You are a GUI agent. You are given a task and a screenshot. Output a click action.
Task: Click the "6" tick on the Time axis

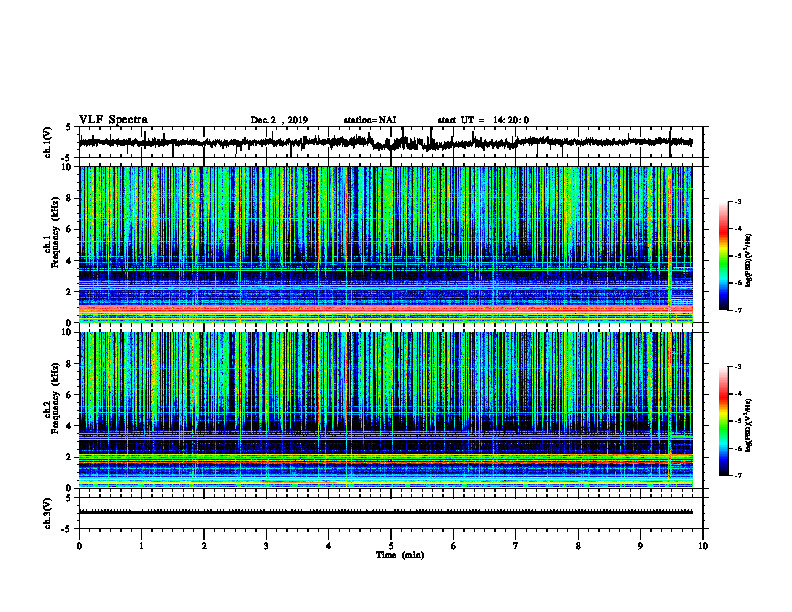pyautogui.click(x=454, y=546)
